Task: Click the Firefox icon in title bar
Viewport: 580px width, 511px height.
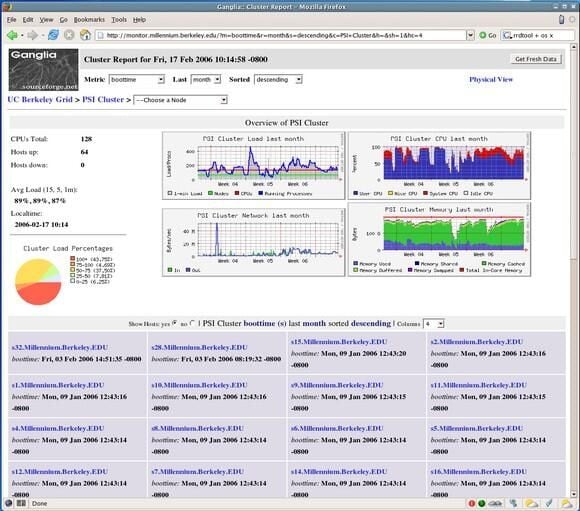Action: click(7, 6)
